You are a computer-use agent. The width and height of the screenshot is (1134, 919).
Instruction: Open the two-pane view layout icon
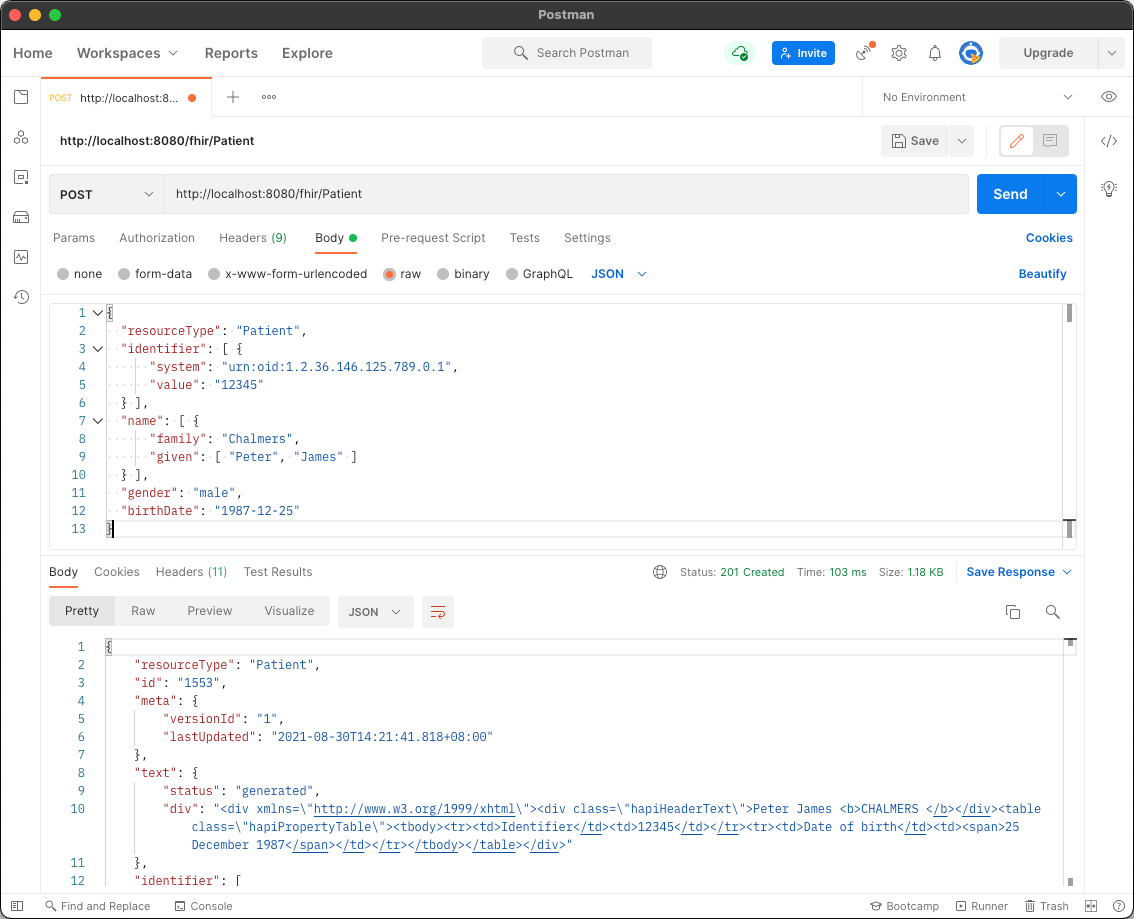(x=1091, y=906)
